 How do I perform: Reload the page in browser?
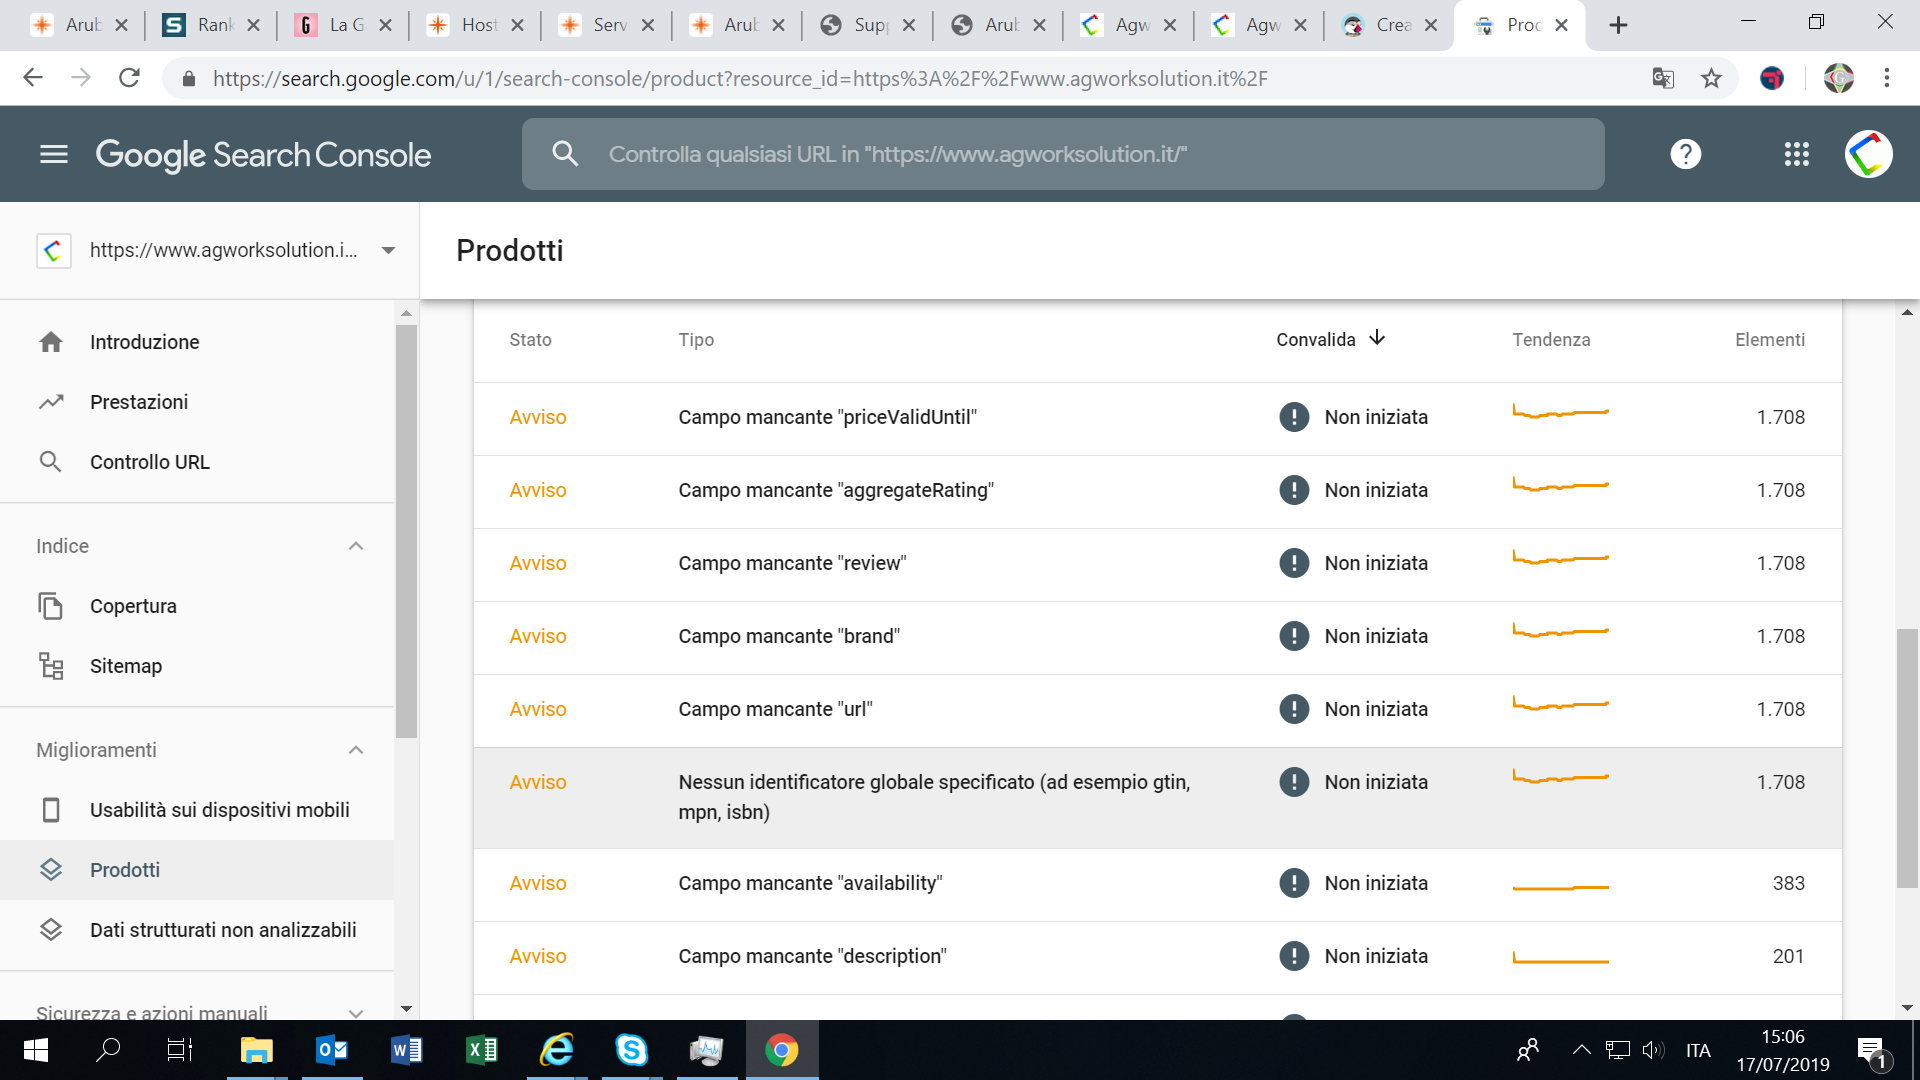tap(129, 78)
